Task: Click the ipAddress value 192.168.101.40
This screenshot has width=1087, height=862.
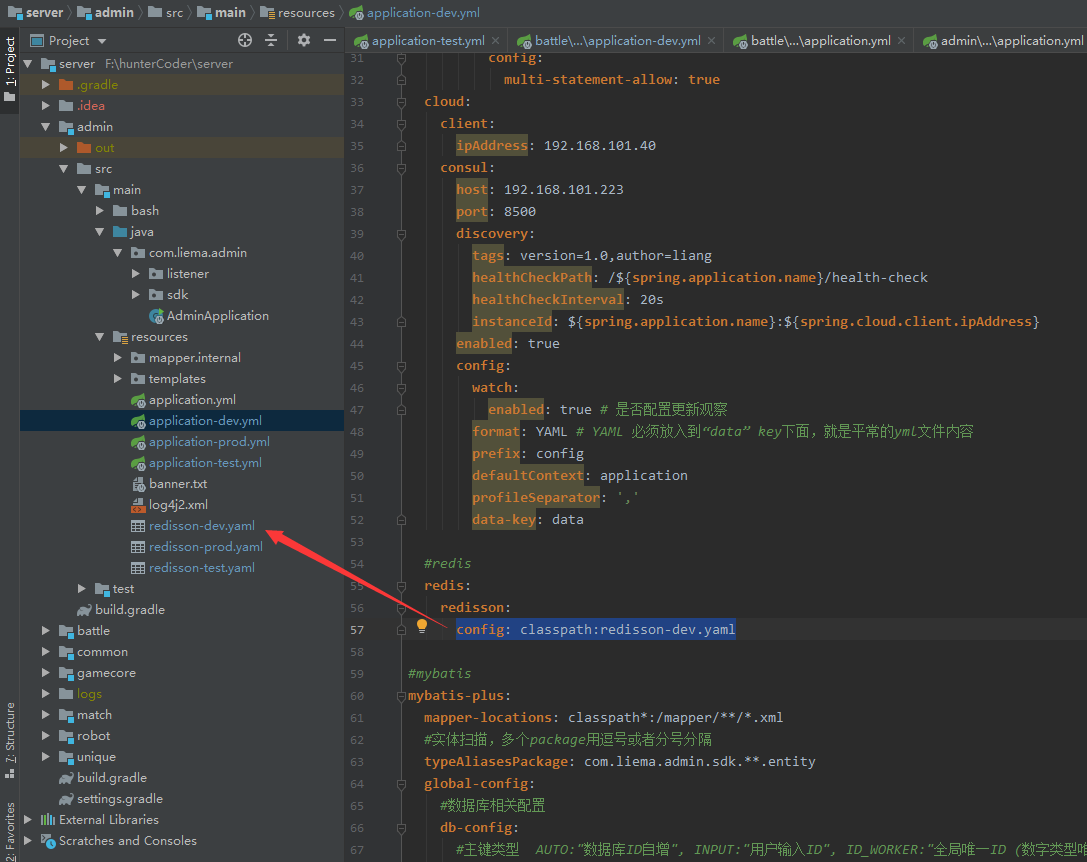Action: click(600, 146)
